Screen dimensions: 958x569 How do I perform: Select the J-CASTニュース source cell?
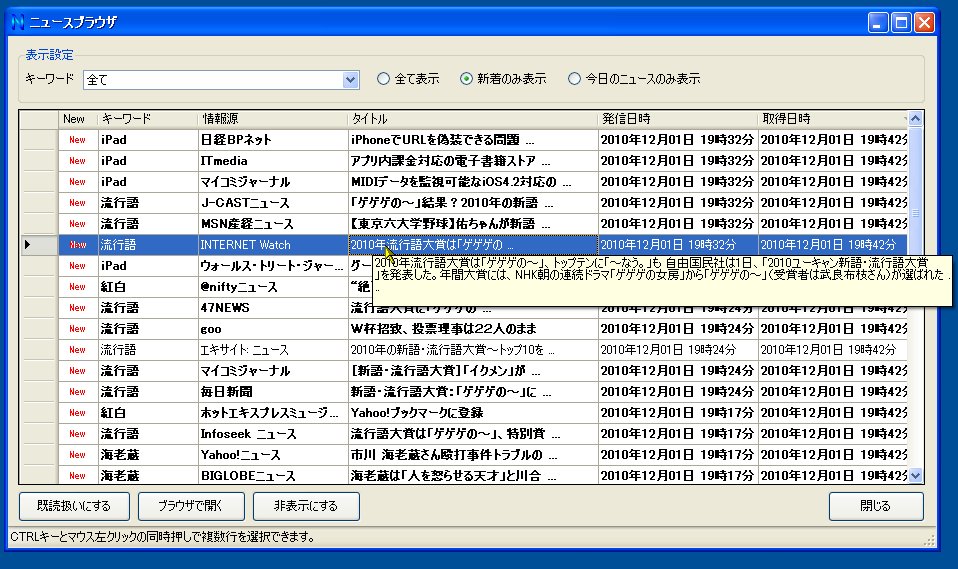273,203
